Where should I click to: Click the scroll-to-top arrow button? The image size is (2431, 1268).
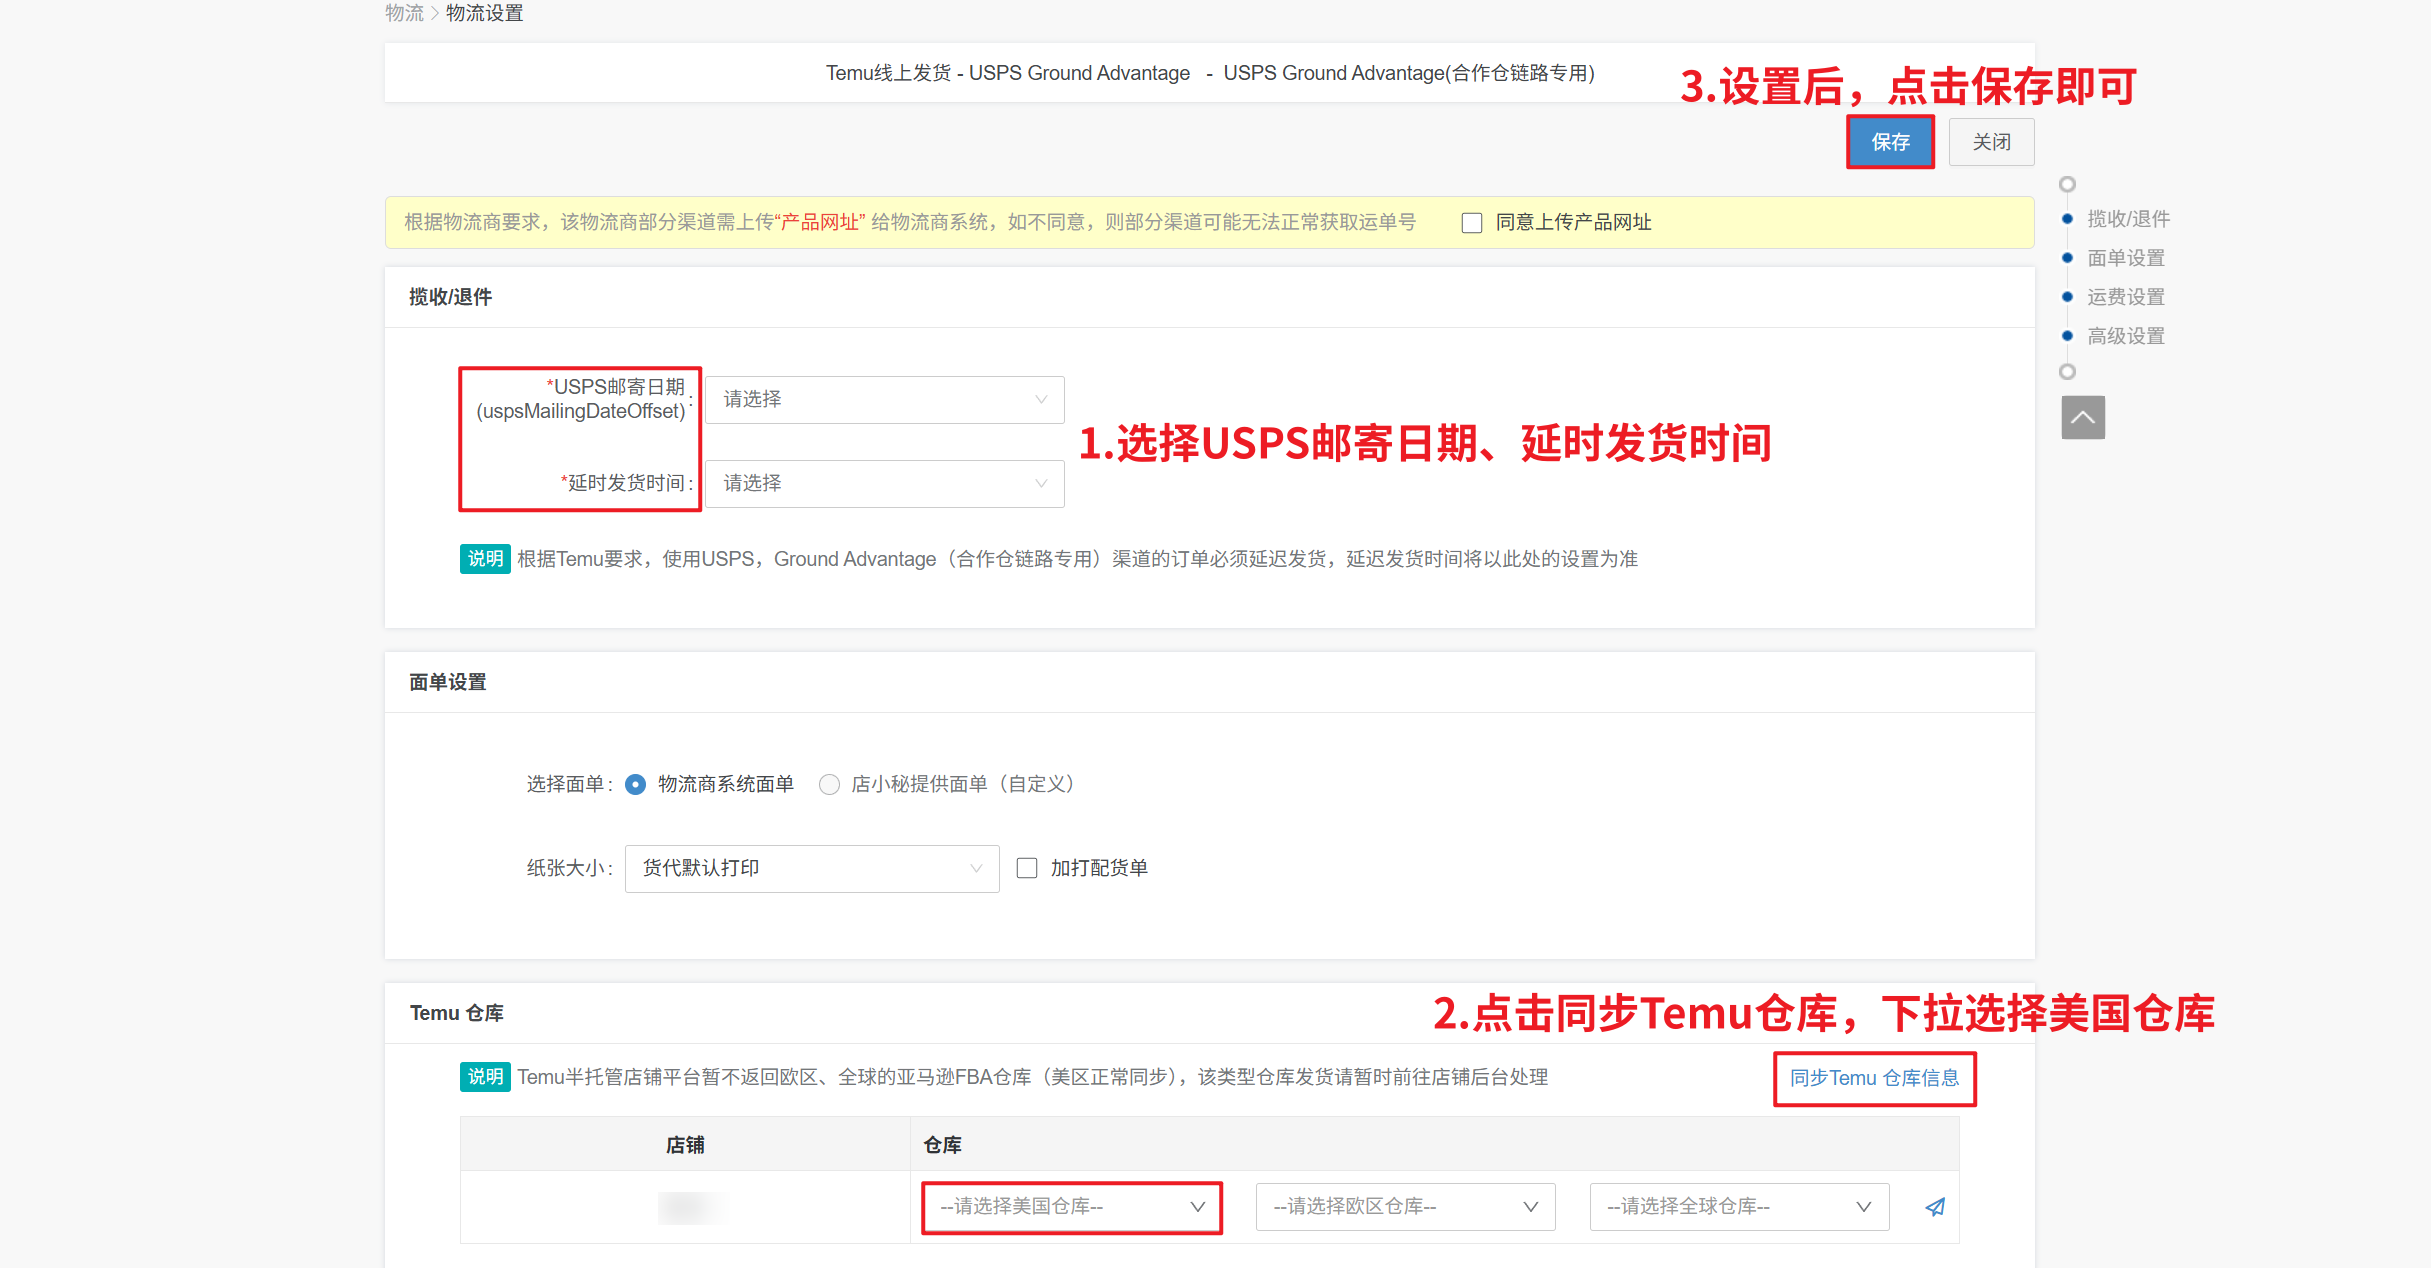tap(2083, 417)
